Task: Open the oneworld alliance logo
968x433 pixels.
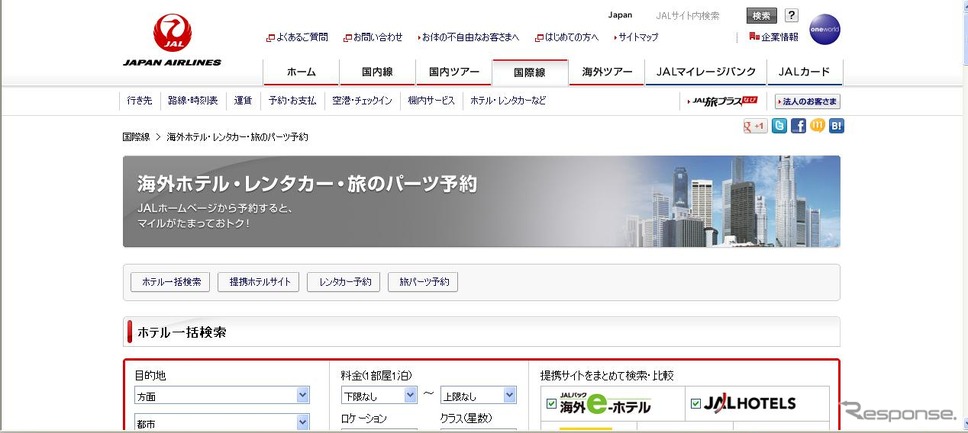Action: pos(825,29)
